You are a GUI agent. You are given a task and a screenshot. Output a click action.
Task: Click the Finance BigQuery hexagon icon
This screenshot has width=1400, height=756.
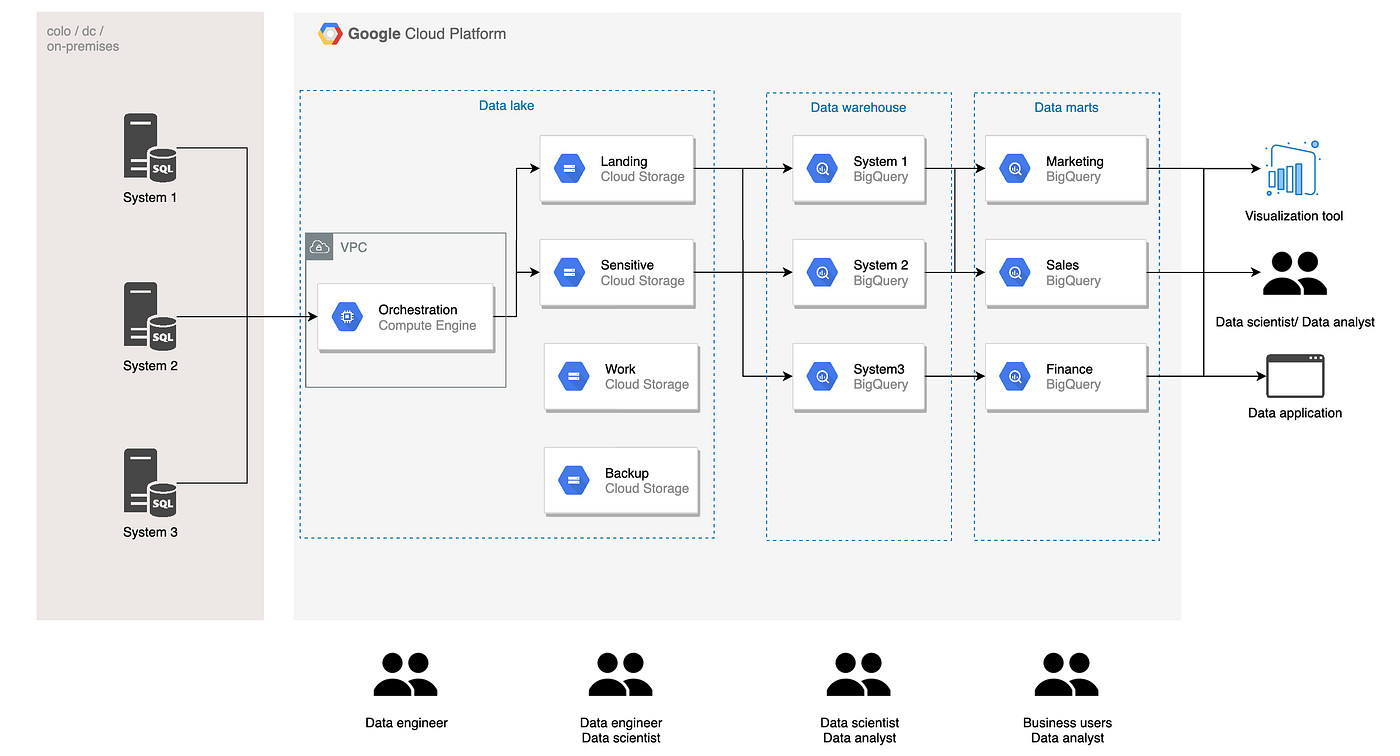(x=1014, y=376)
